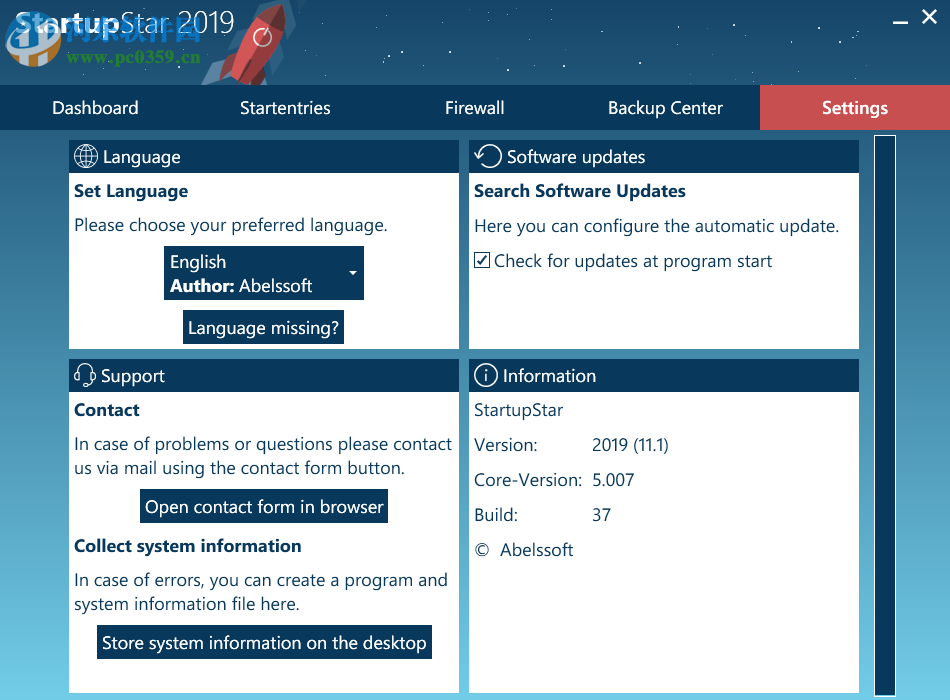
Task: Store system information on the desktop
Action: pyautogui.click(x=263, y=642)
